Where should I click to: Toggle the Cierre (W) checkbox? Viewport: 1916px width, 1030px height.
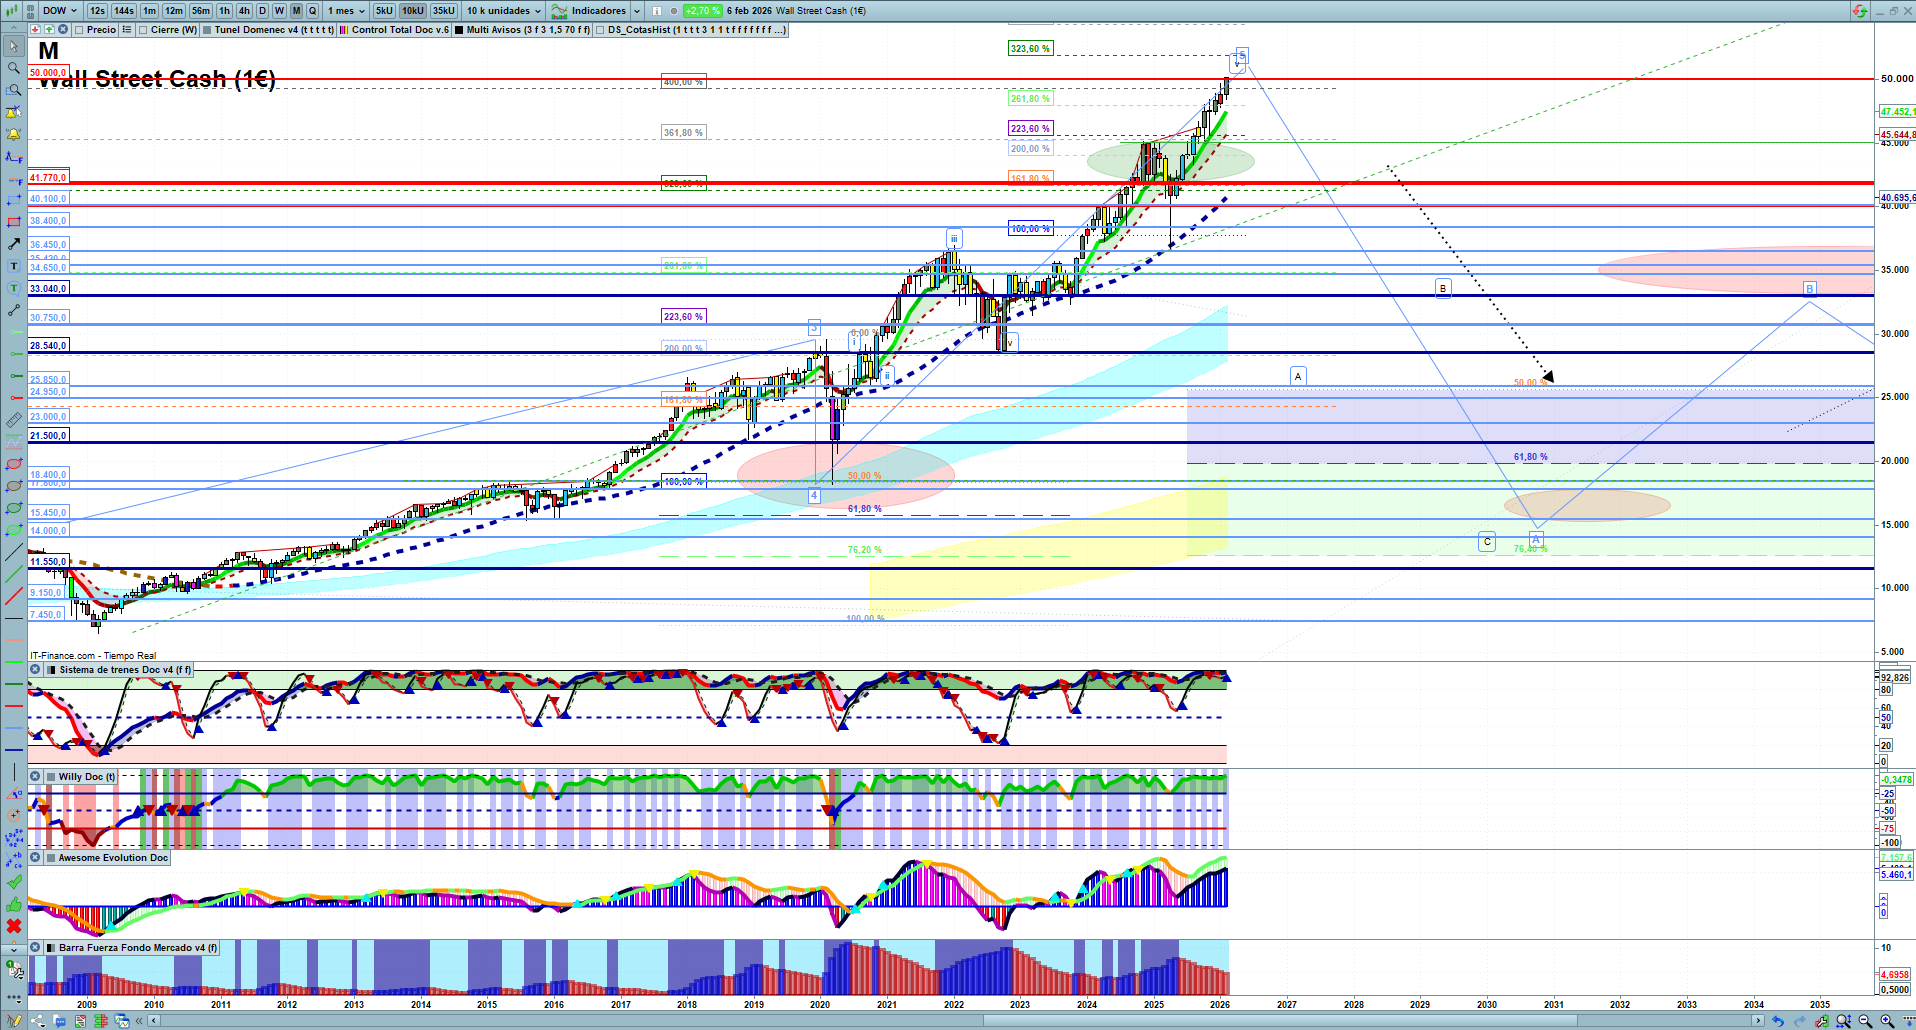pyautogui.click(x=144, y=30)
